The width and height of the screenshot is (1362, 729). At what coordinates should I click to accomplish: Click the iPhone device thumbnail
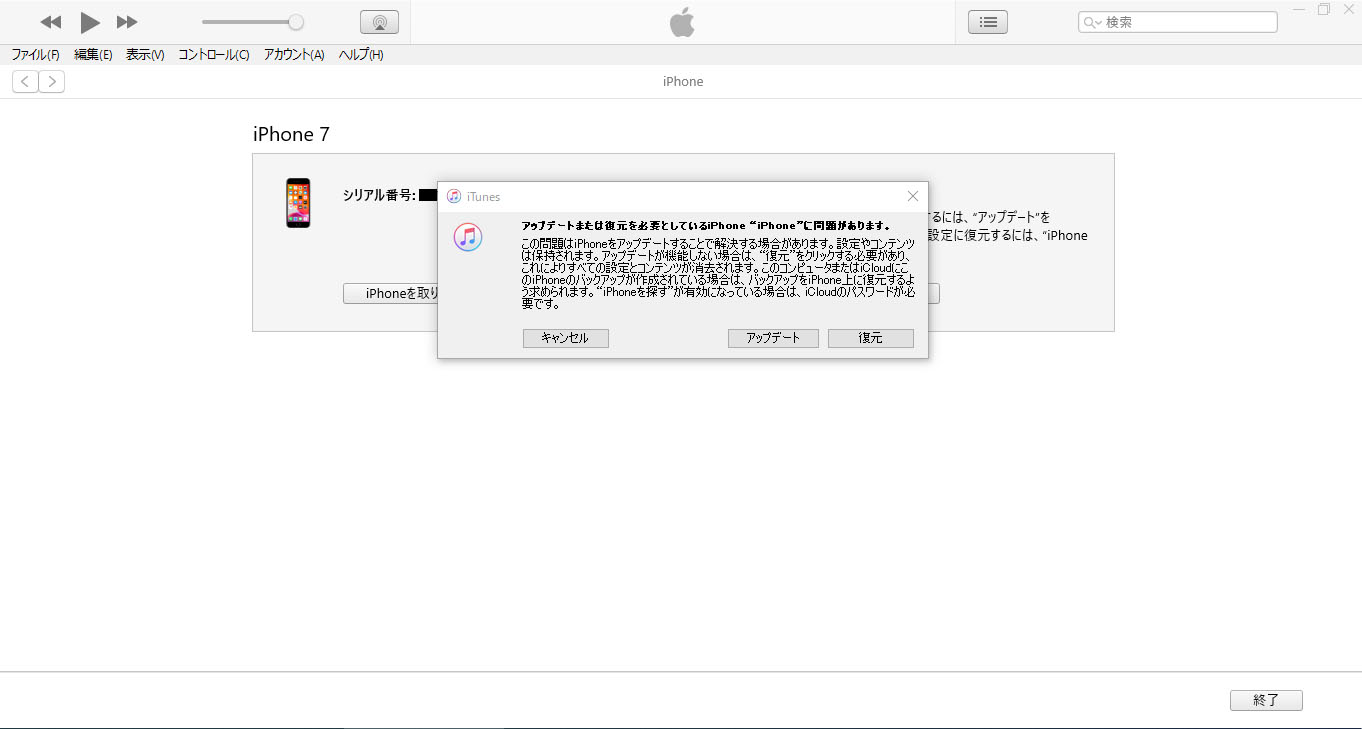298,203
